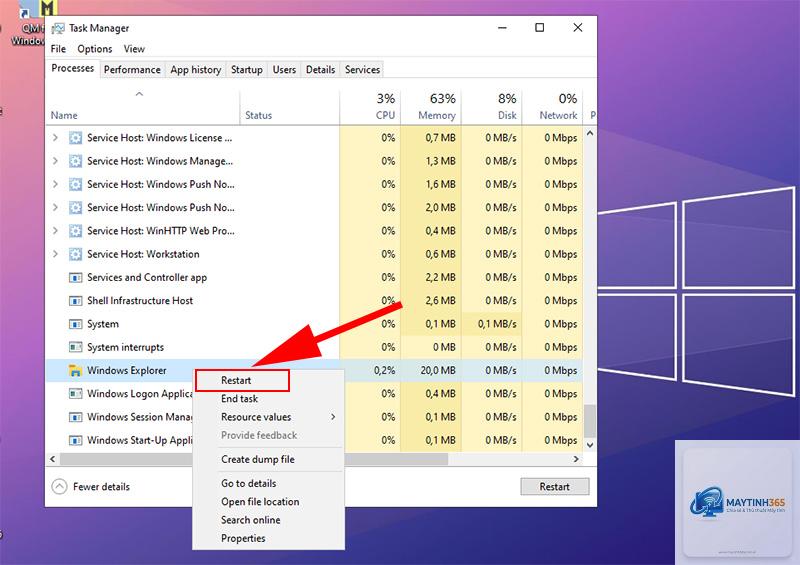This screenshot has width=800, height=565.
Task: Click the Windows Logon Application icon
Action: (x=76, y=394)
